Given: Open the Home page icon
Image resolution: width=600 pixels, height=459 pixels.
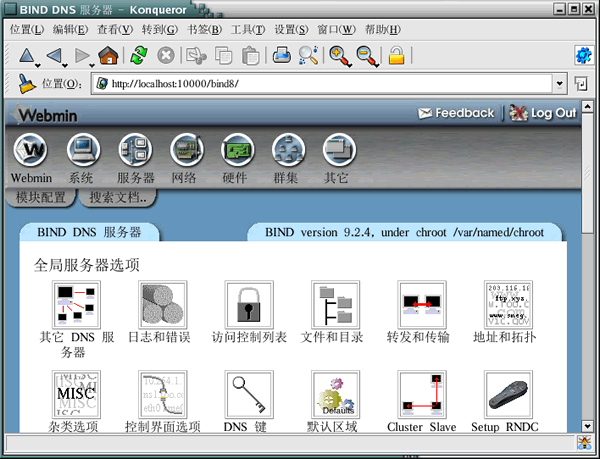Looking at the screenshot, I should tap(108, 55).
